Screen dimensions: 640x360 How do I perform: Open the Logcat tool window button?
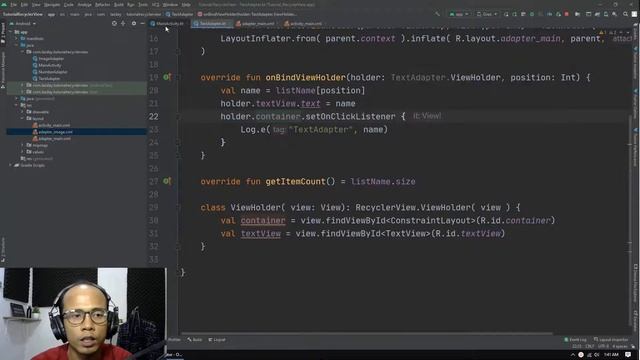pyautogui.click(x=217, y=340)
